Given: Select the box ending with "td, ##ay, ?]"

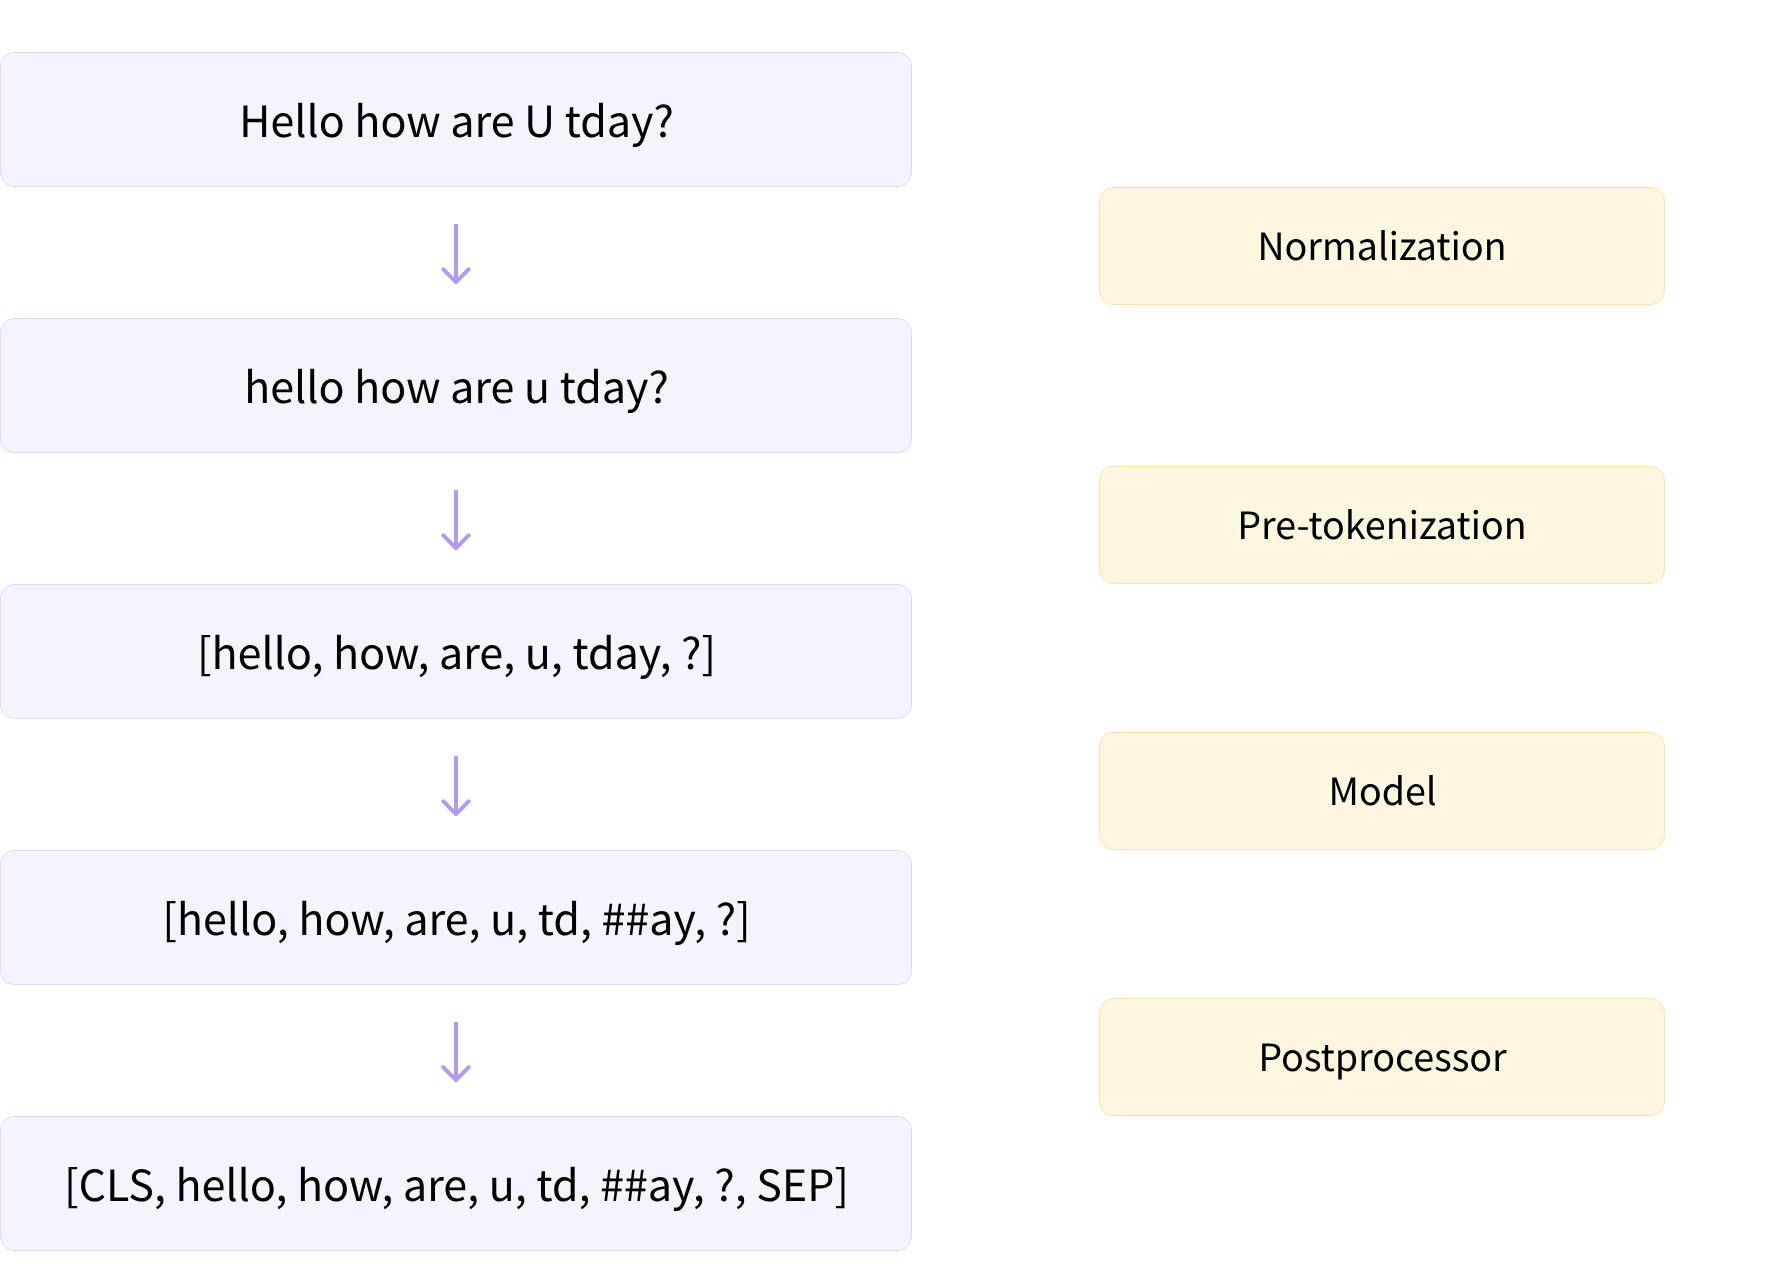Looking at the screenshot, I should [456, 918].
